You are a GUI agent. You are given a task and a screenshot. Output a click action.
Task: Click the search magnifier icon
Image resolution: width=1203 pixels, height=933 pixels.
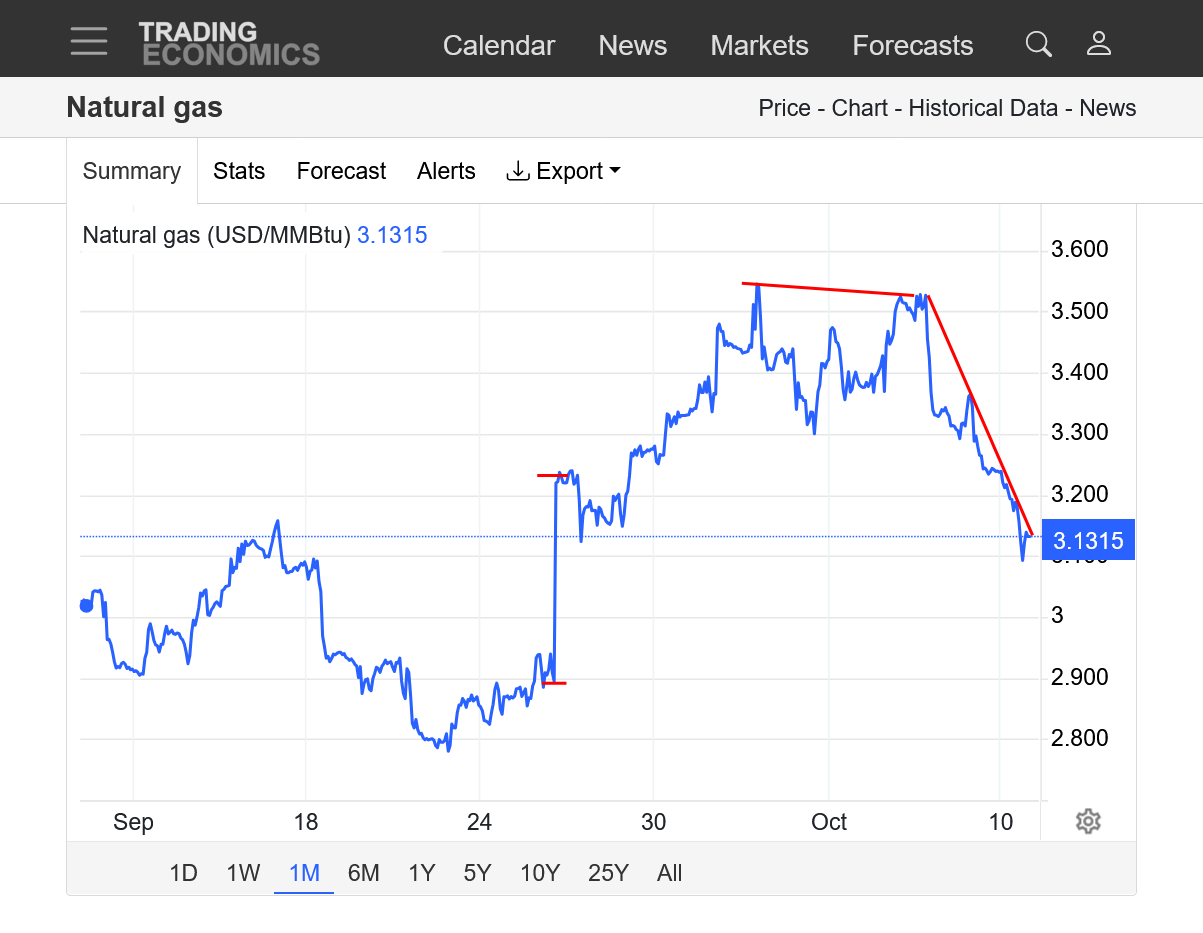click(1039, 44)
